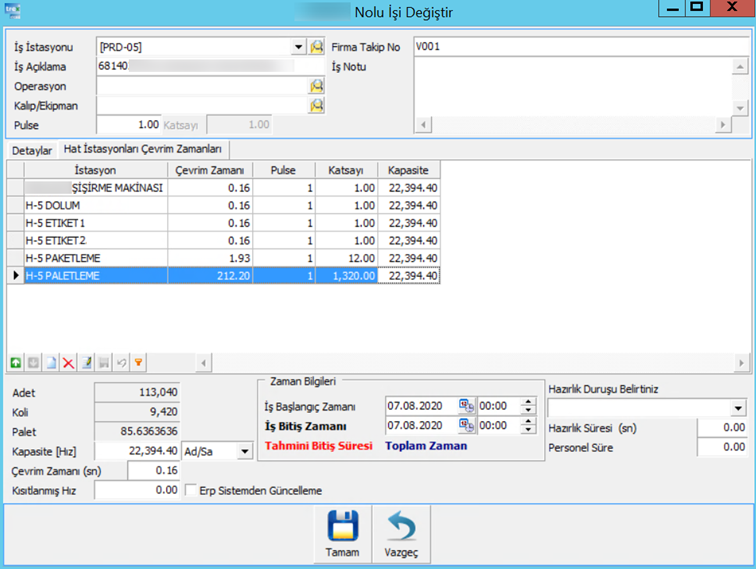Click the Vazgeç cancel button
Viewport: 756px width, 569px height.
coord(401,535)
